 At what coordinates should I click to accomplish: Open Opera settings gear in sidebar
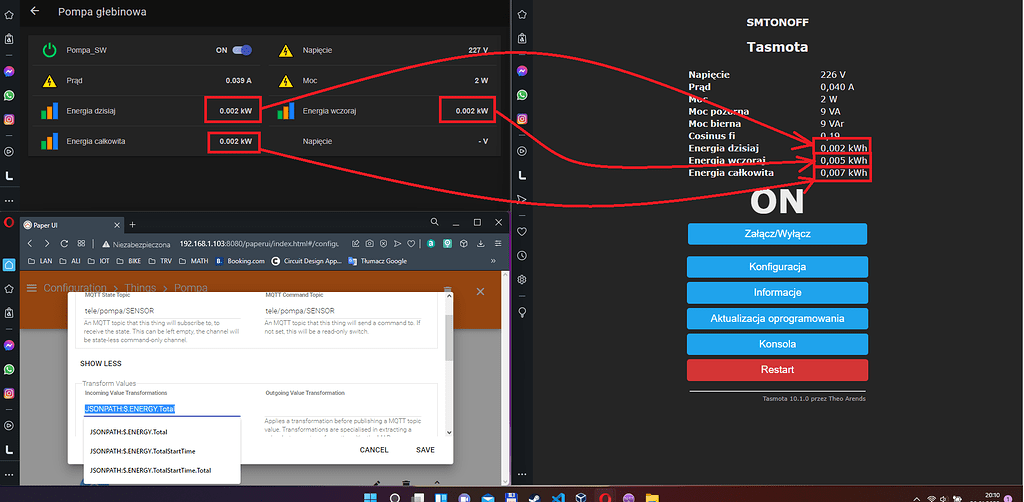point(521,279)
